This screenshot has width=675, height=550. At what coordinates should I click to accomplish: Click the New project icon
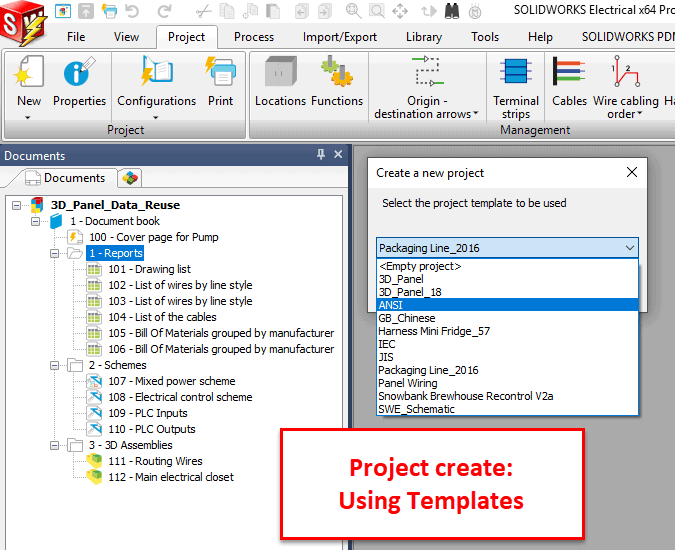point(28,72)
